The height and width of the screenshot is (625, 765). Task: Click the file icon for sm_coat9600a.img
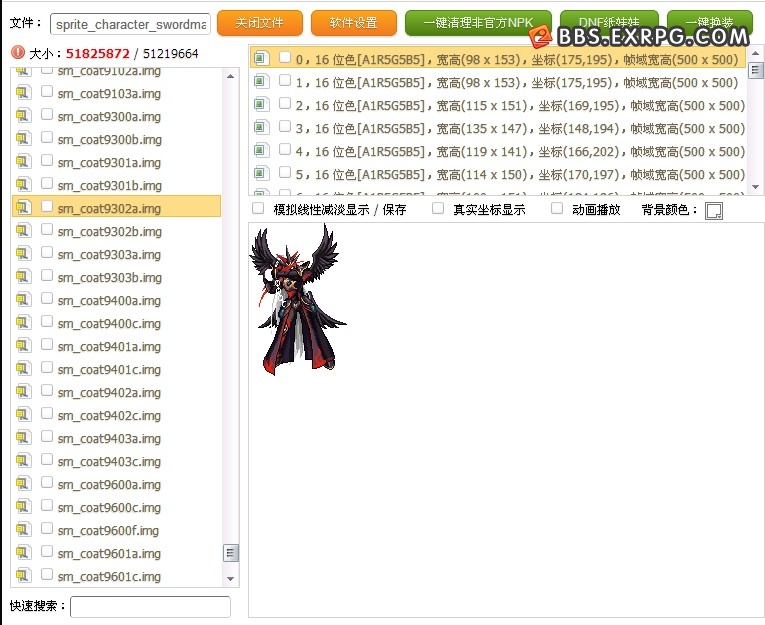23,484
